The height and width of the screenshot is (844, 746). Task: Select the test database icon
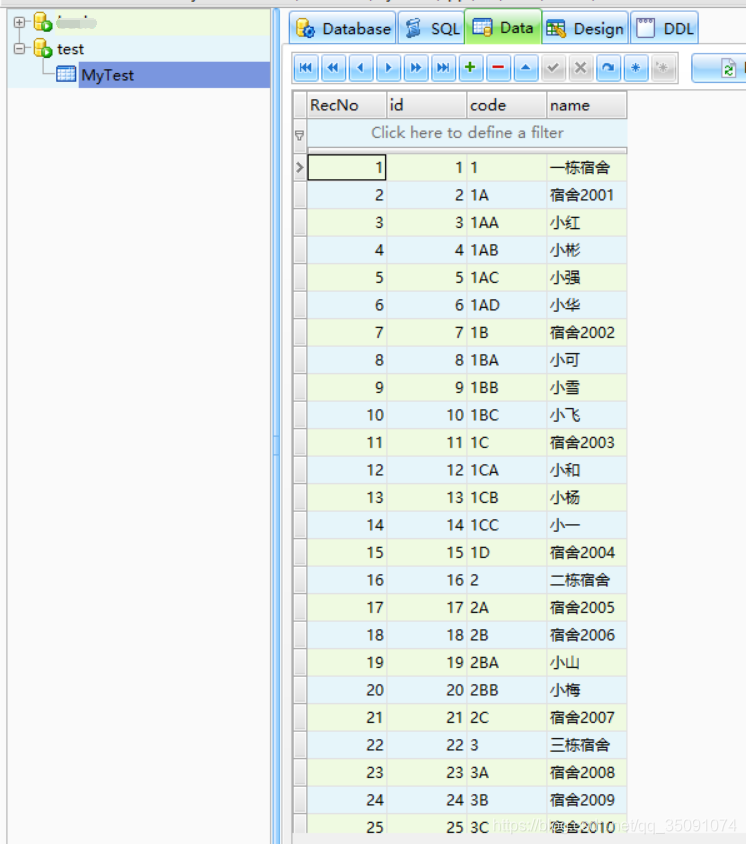pos(43,49)
